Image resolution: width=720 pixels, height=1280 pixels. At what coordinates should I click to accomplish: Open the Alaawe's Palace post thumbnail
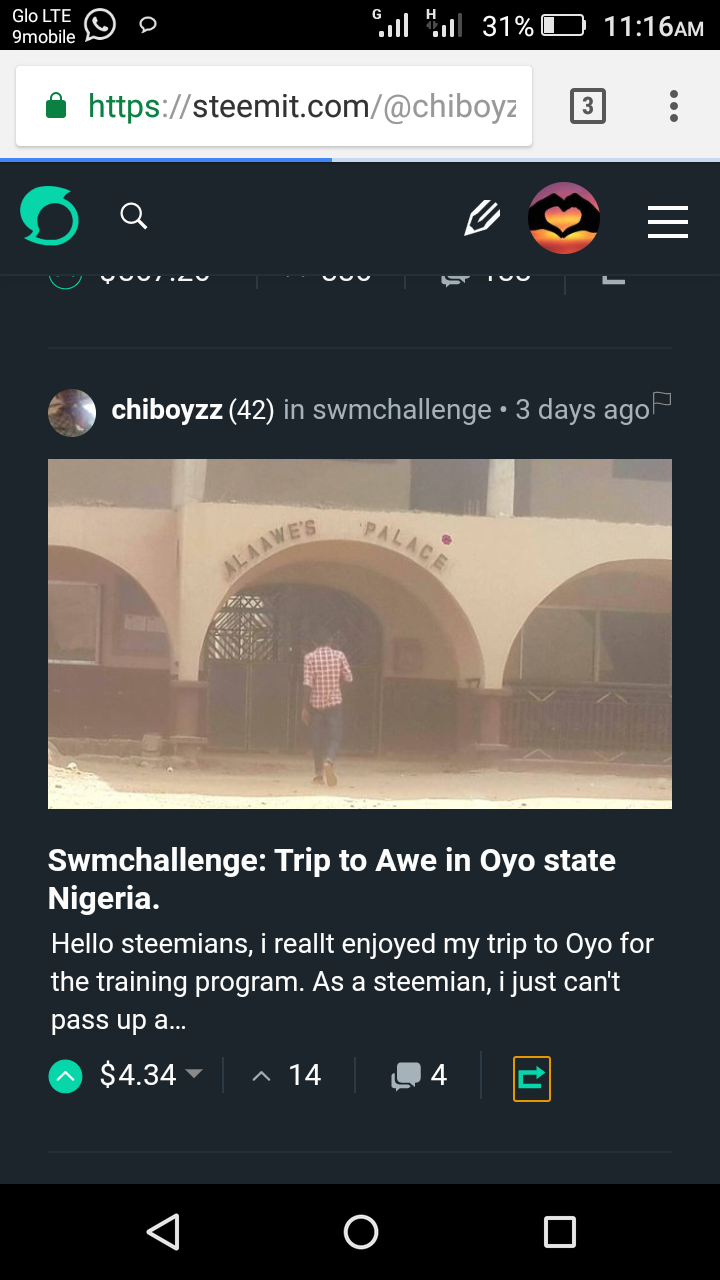360,633
